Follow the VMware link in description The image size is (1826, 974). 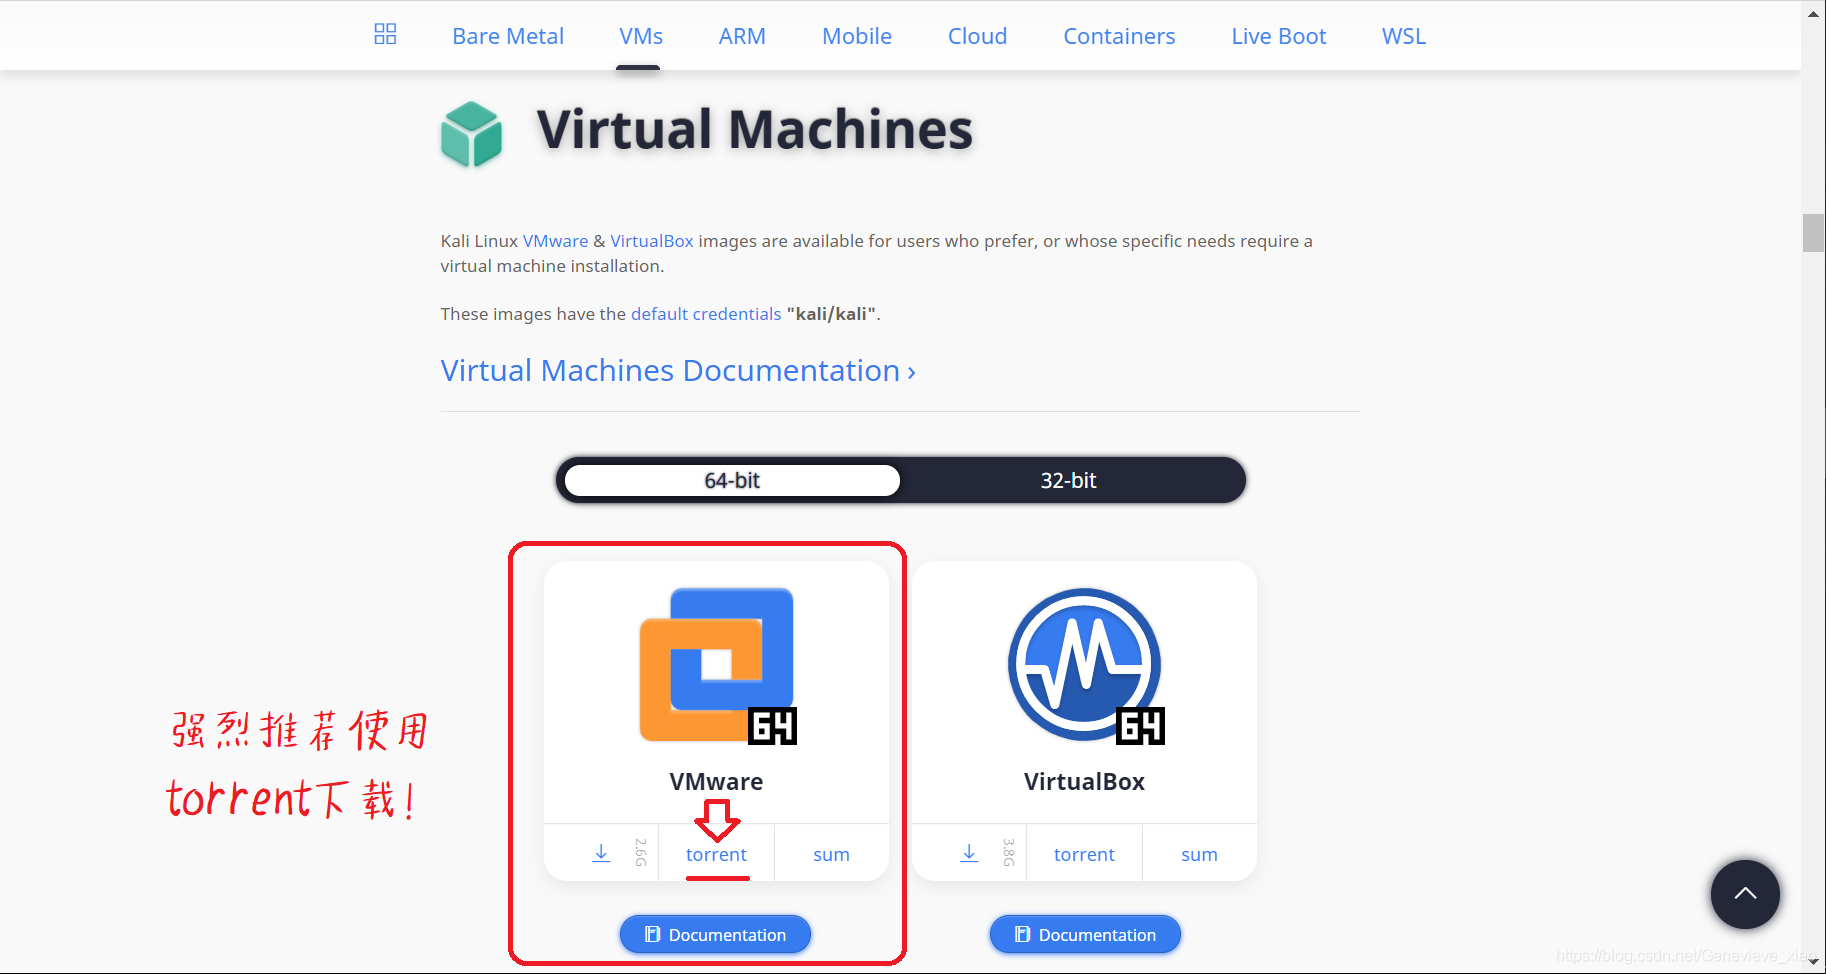tap(555, 241)
